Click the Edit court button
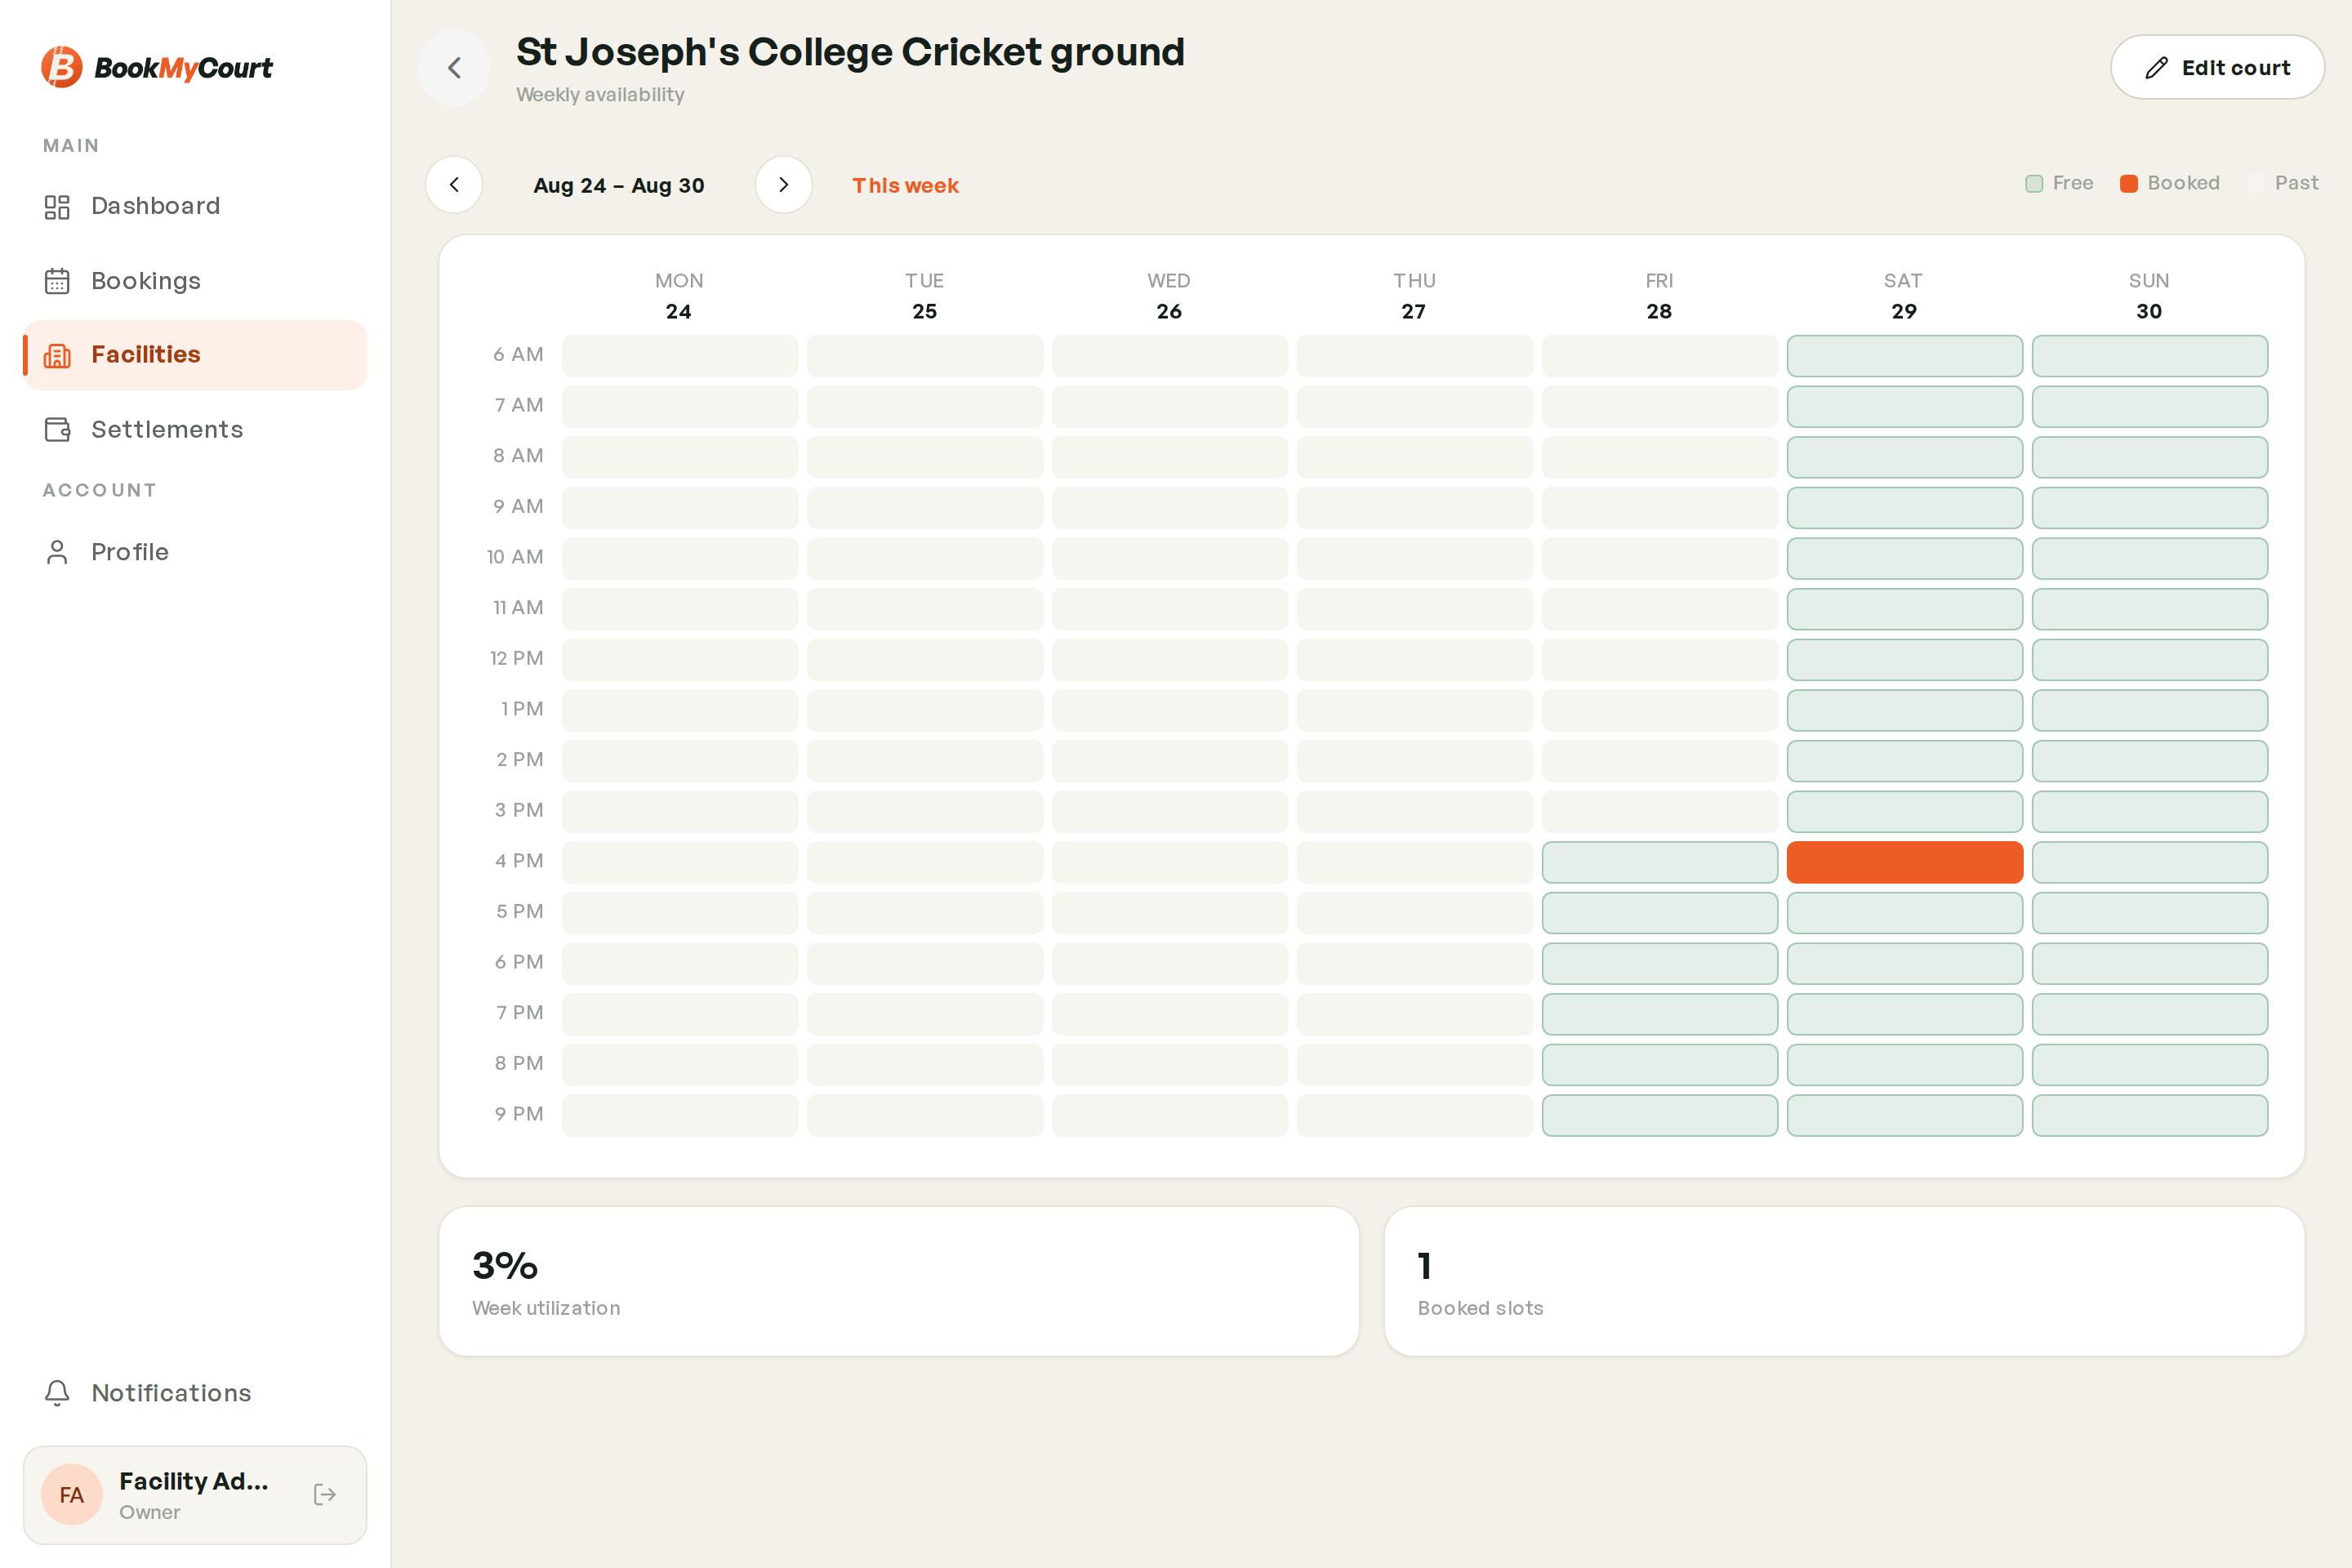The height and width of the screenshot is (1568, 2352). click(x=2217, y=67)
